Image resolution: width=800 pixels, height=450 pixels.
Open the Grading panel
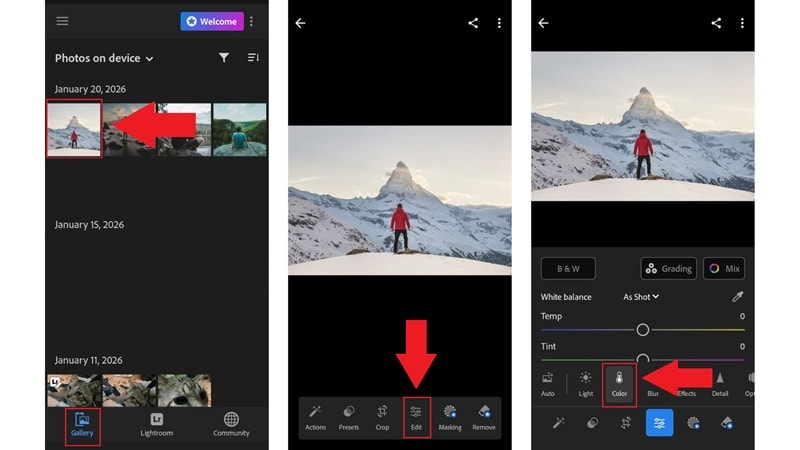pos(668,268)
